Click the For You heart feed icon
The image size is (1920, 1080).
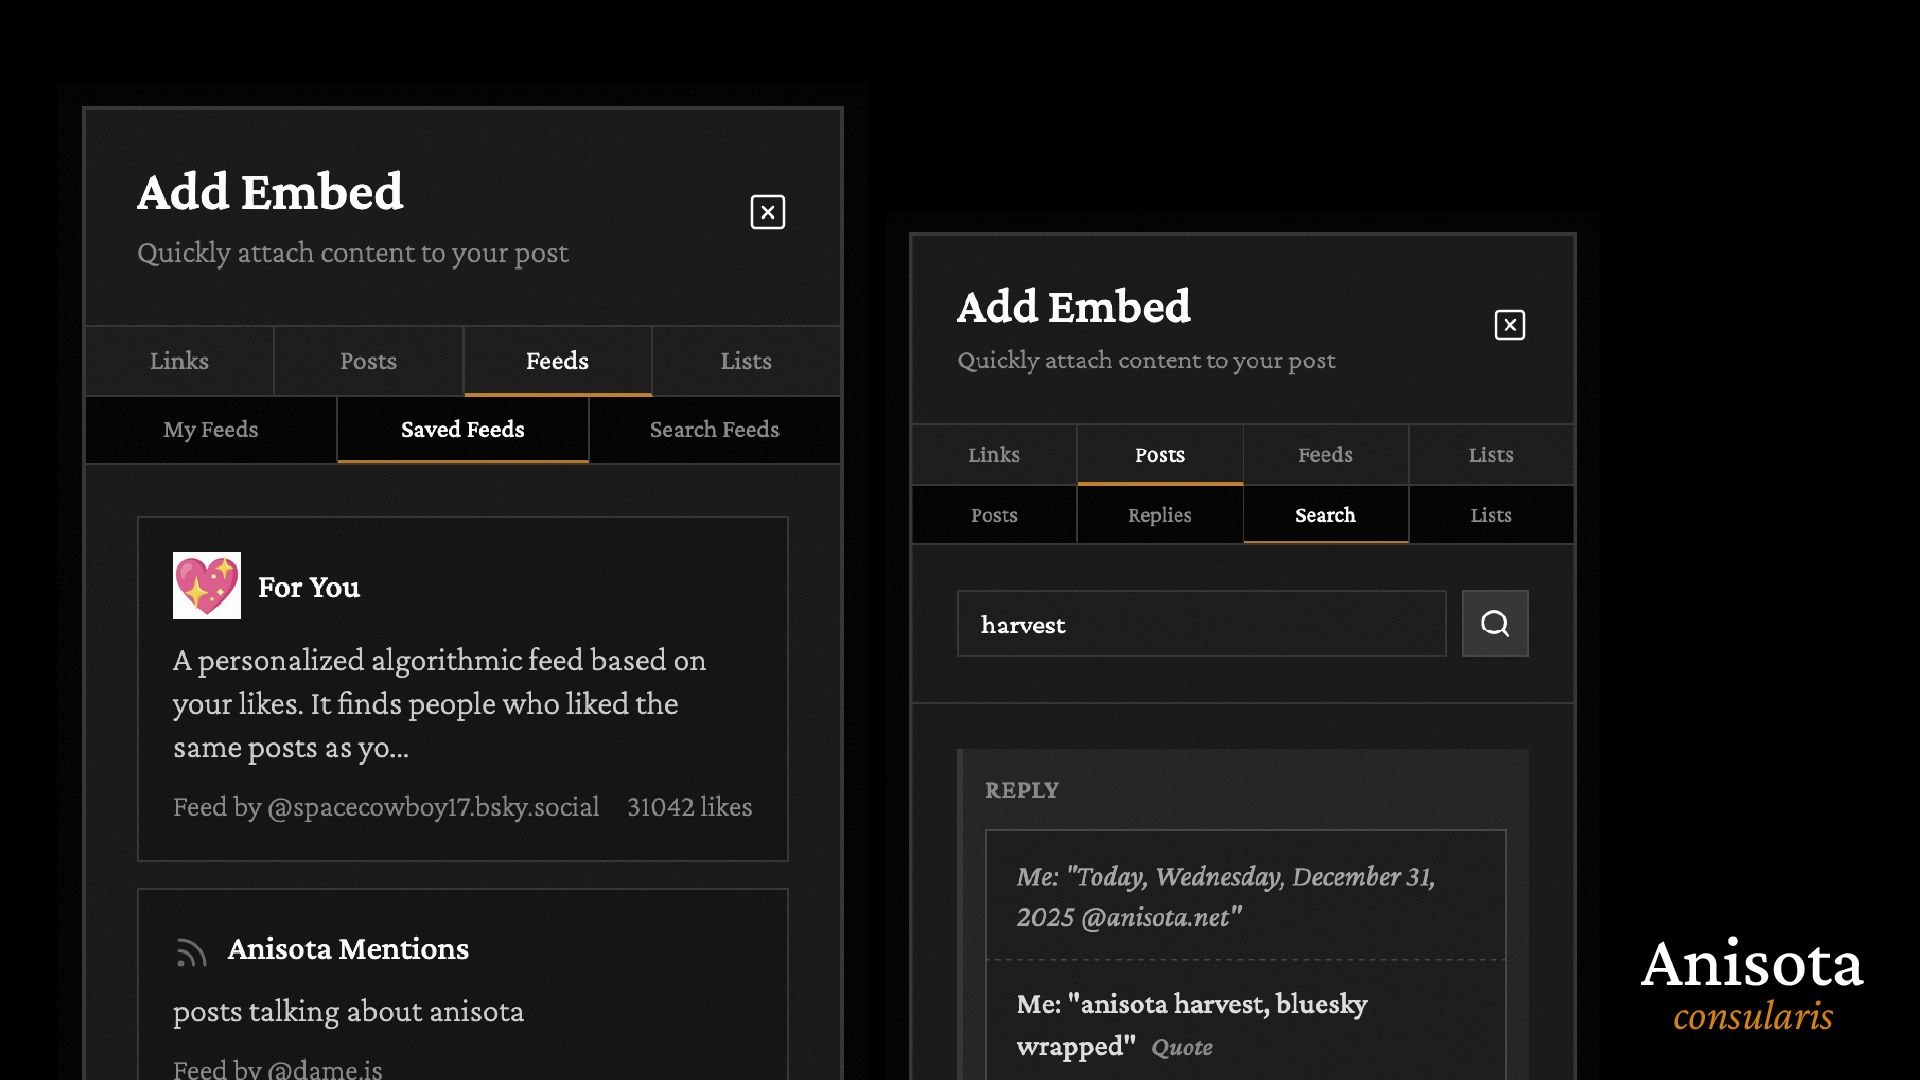(x=207, y=586)
